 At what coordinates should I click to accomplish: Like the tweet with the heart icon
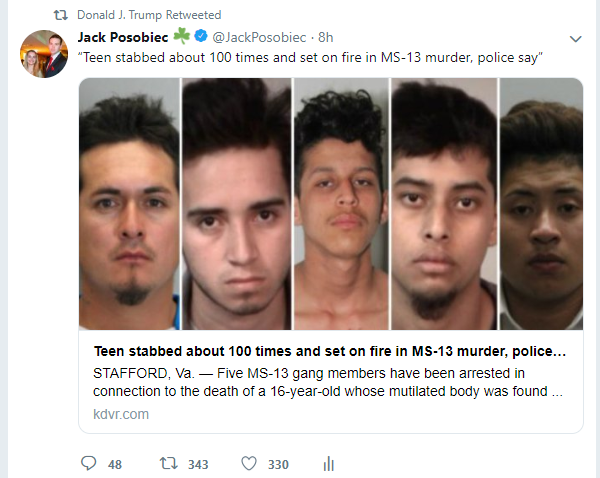pos(249,463)
